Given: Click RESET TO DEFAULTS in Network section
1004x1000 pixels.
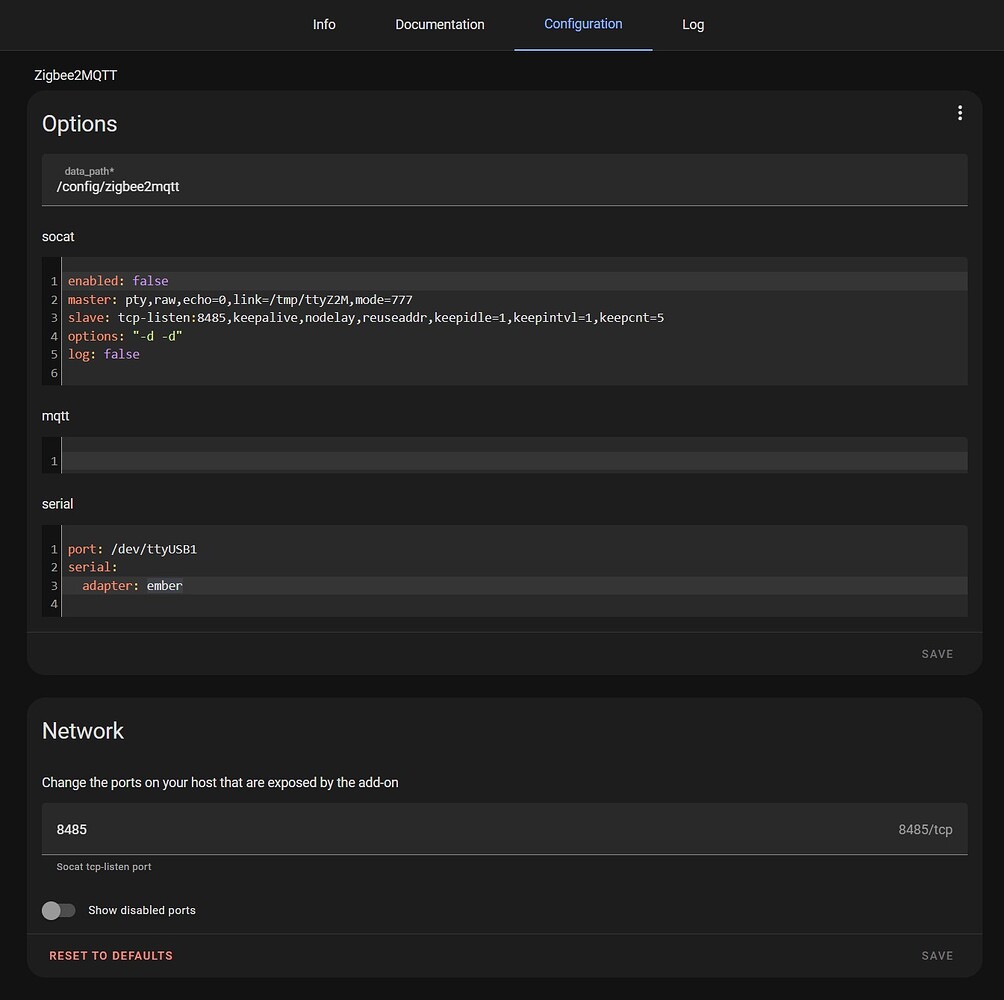Looking at the screenshot, I should click(x=111, y=955).
